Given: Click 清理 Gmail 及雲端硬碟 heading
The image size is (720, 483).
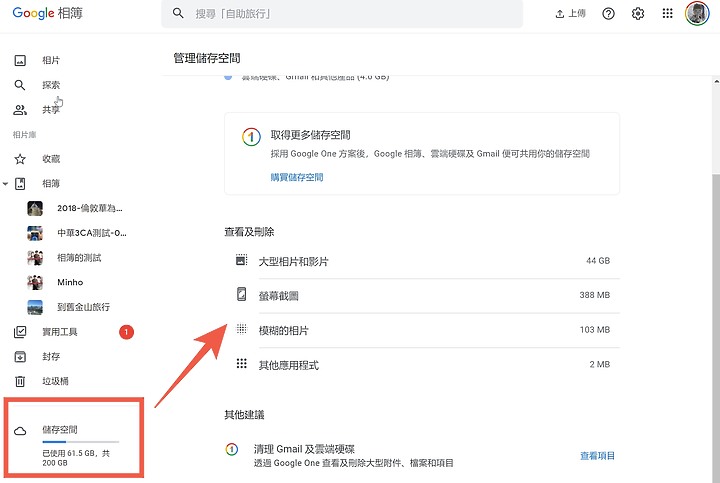Looking at the screenshot, I should 304,449.
